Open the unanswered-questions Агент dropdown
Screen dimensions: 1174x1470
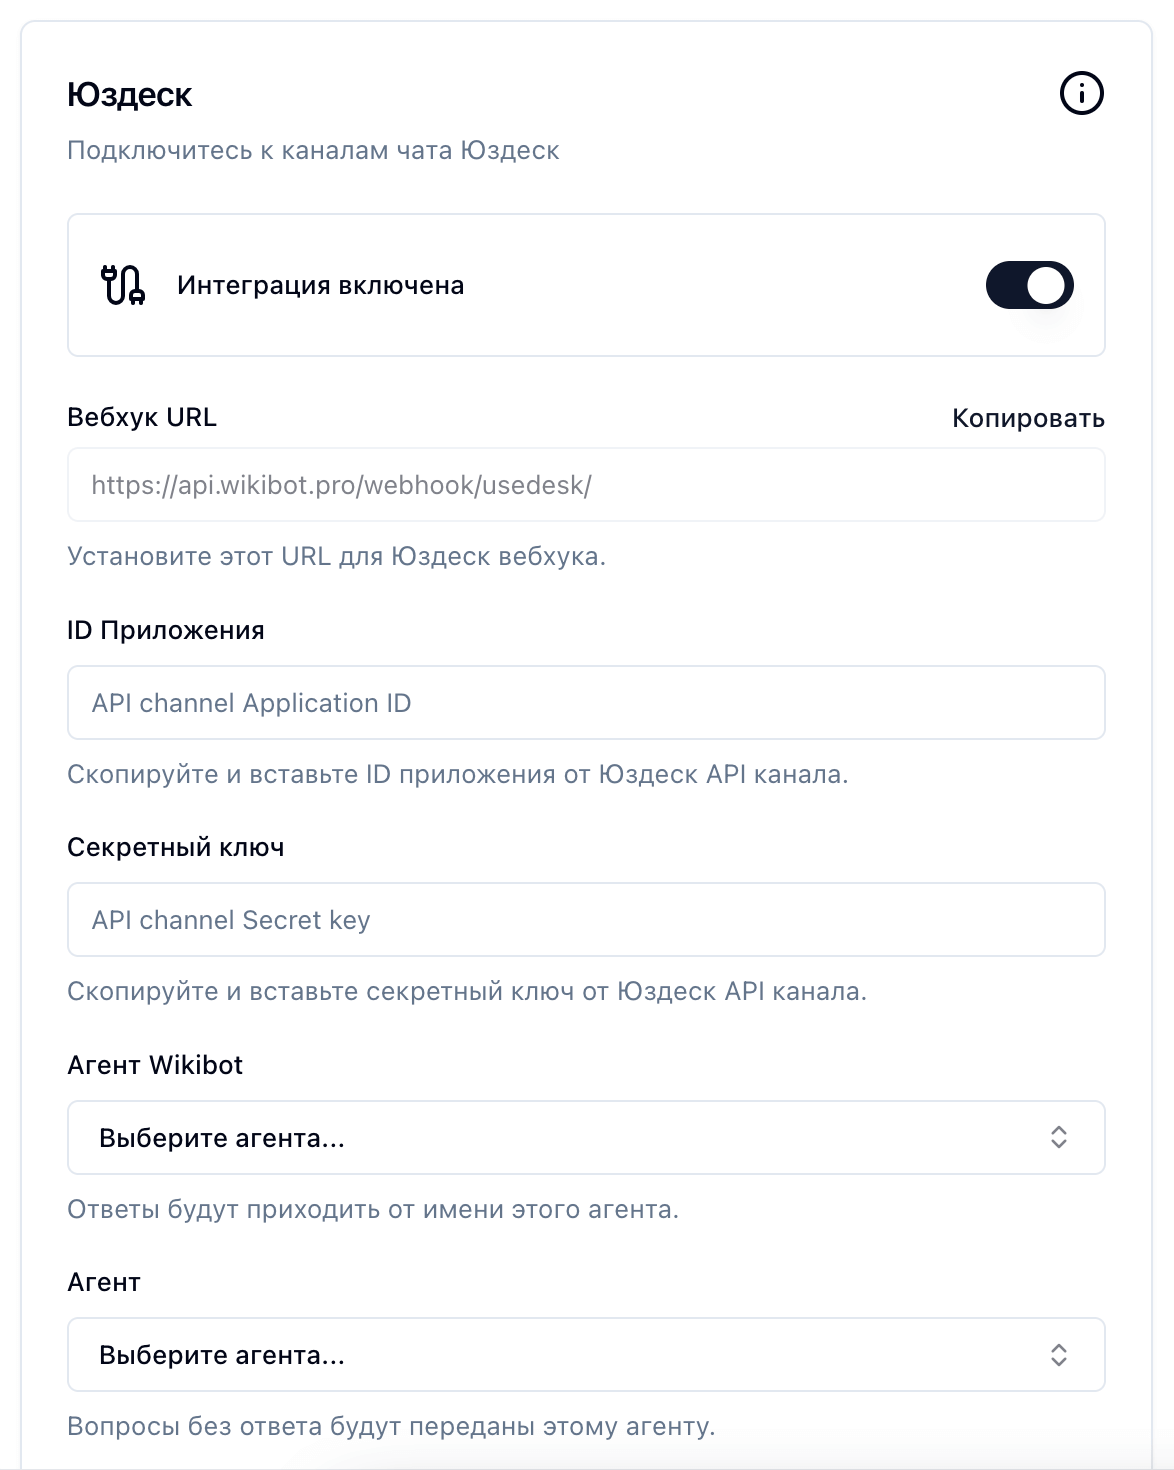point(586,1355)
